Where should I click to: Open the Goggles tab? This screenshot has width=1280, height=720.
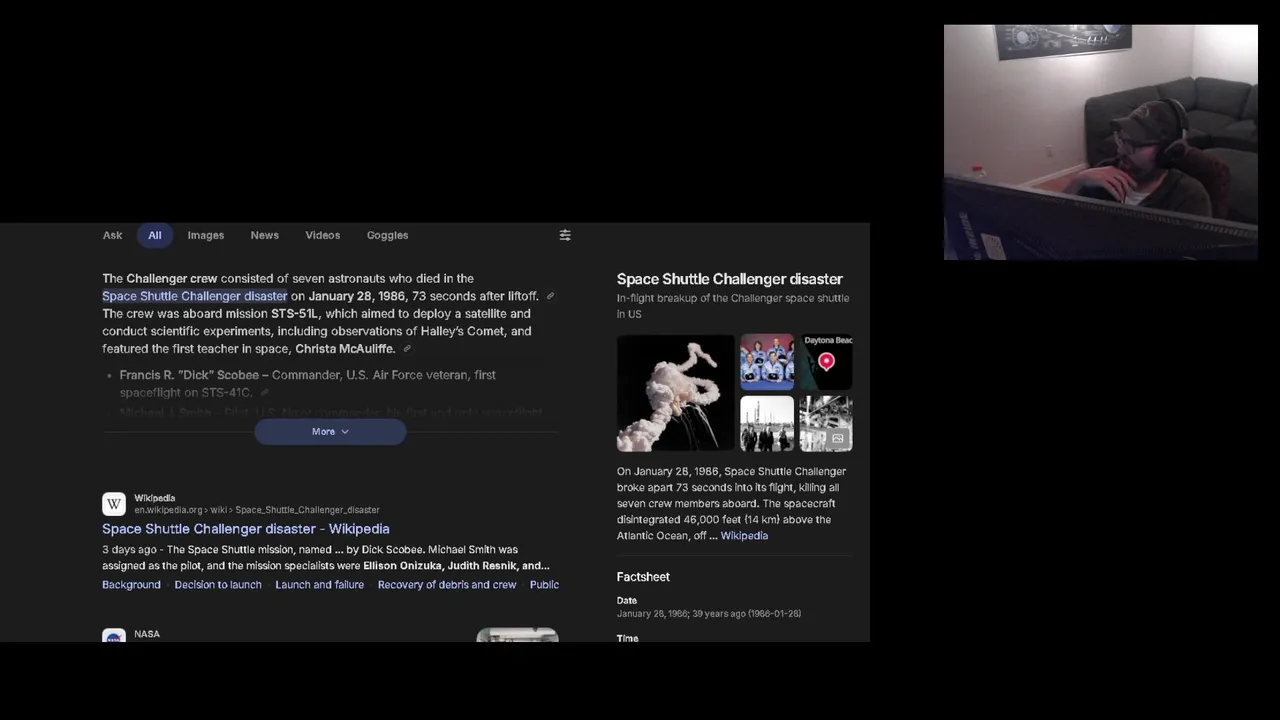(387, 235)
